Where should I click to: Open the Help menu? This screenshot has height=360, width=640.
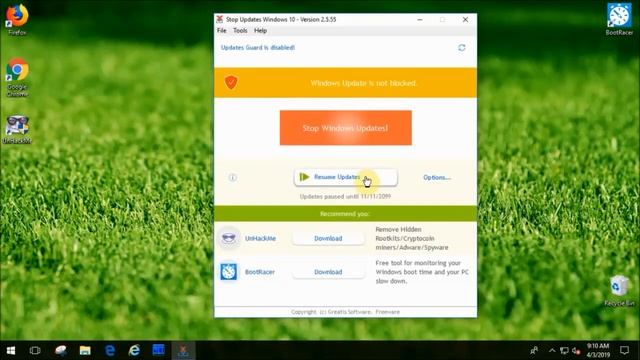[260, 31]
